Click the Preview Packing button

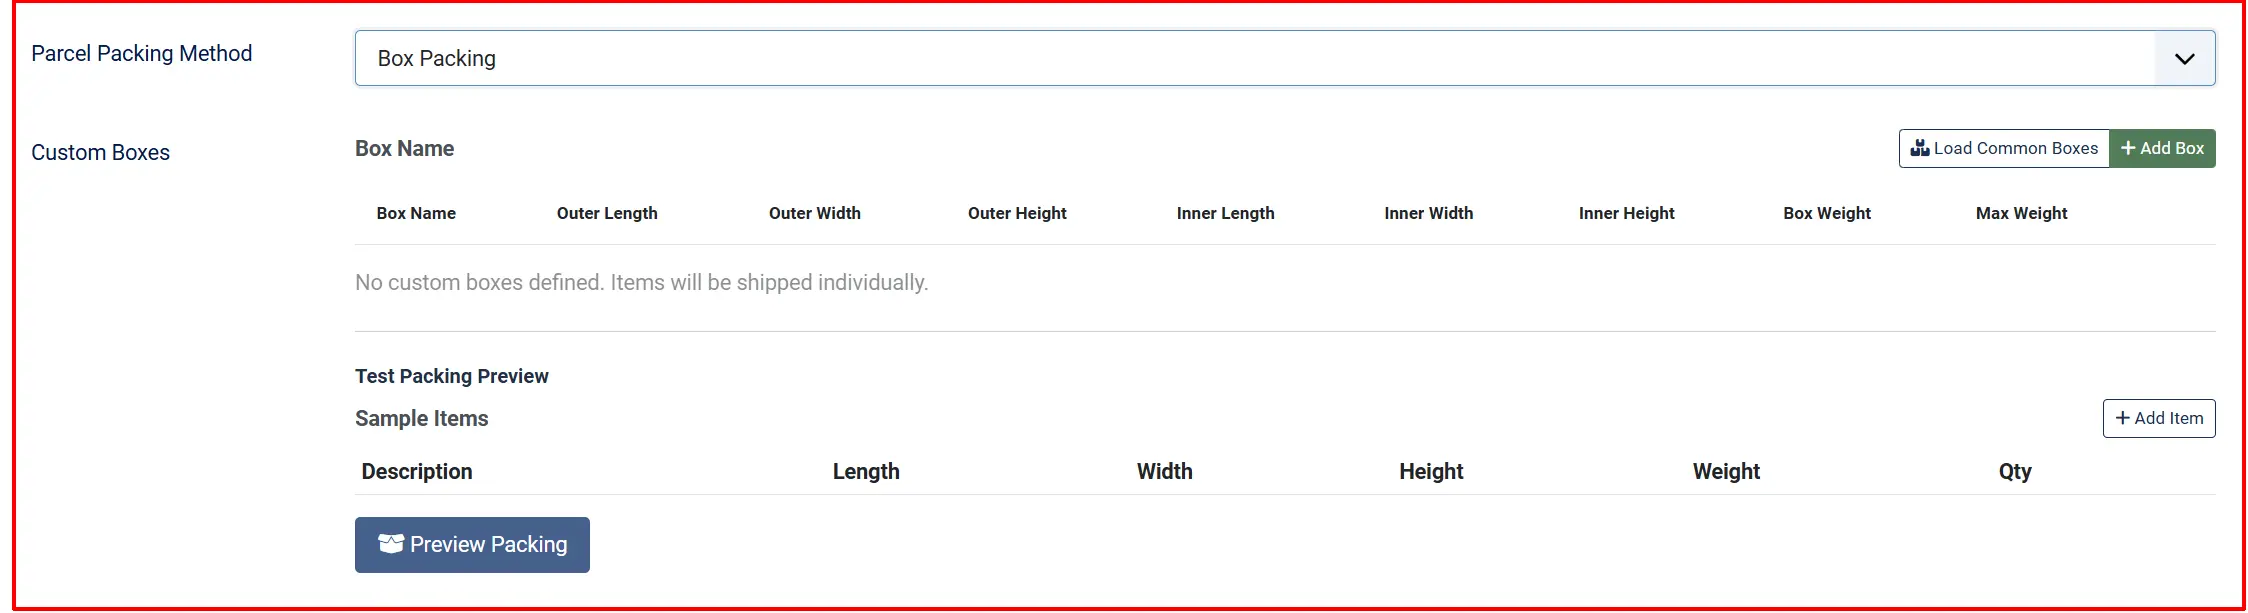tap(472, 545)
